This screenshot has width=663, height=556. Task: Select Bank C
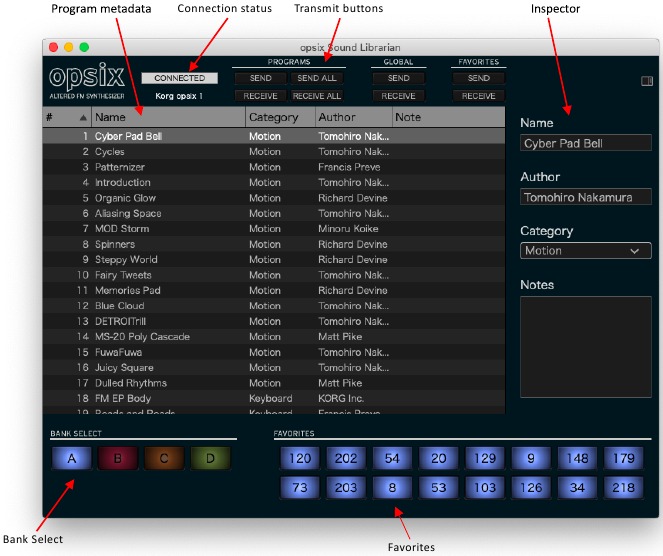(164, 458)
